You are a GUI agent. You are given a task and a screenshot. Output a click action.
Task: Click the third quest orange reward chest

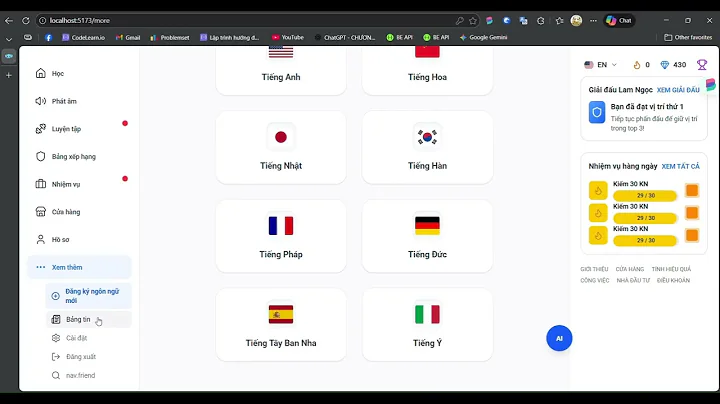692,236
